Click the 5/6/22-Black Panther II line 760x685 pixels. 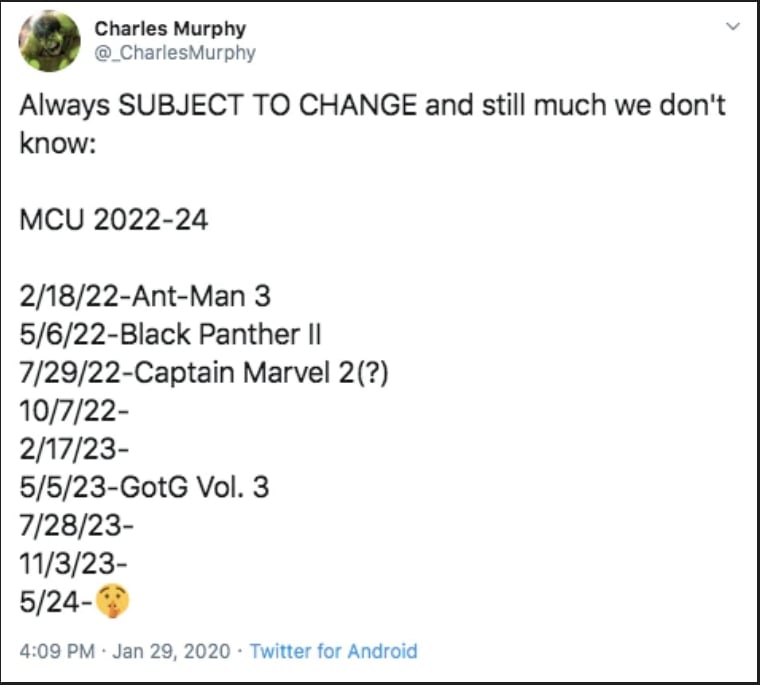[170, 335]
